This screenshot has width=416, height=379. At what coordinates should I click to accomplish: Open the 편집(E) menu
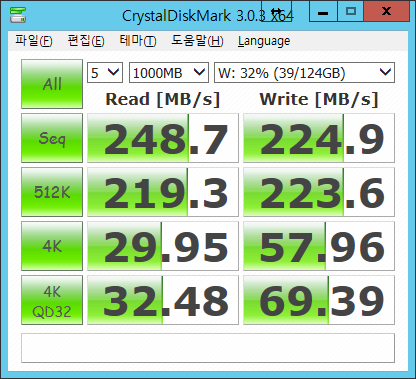point(86,41)
